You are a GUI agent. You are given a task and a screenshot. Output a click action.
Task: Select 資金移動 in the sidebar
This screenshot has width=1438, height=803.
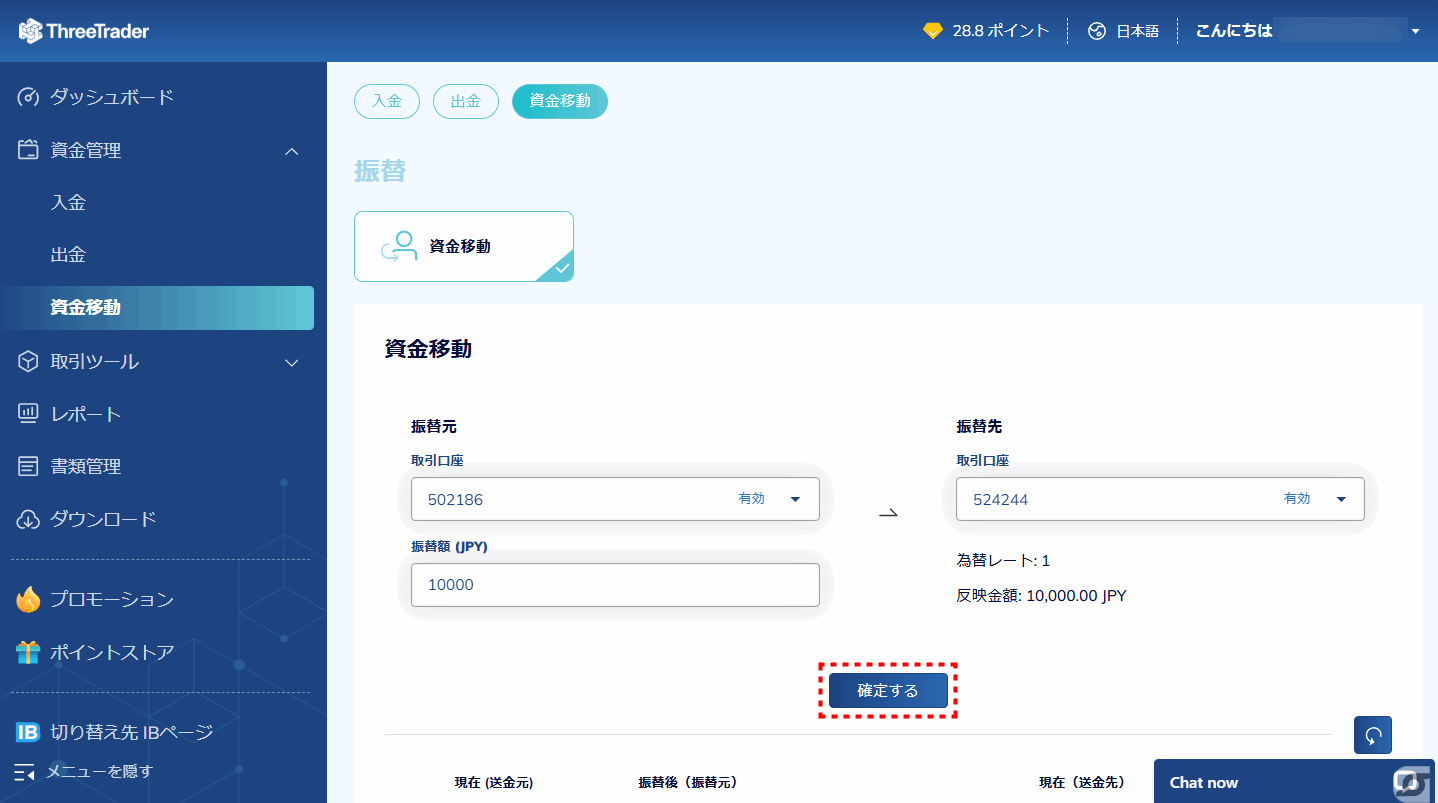click(x=157, y=308)
